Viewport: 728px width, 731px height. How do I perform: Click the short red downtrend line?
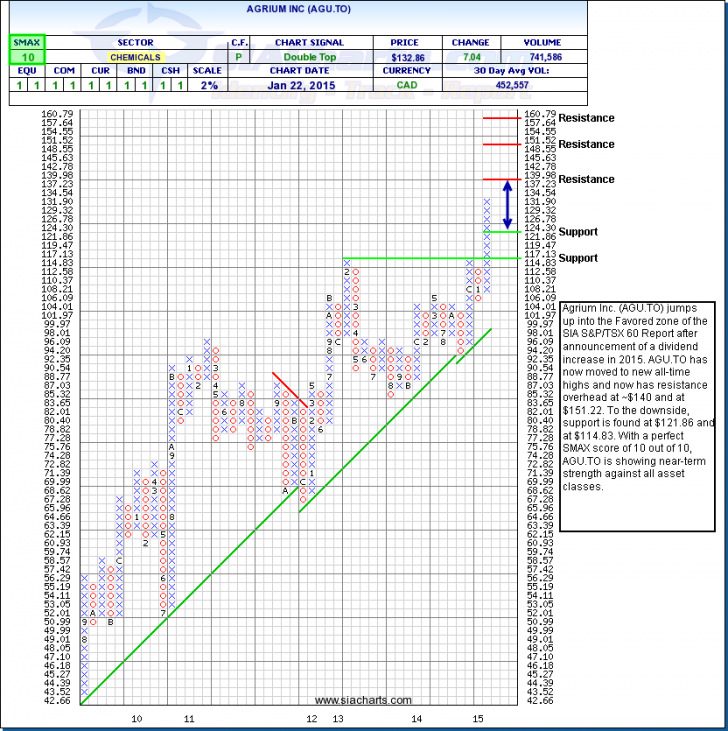[292, 389]
